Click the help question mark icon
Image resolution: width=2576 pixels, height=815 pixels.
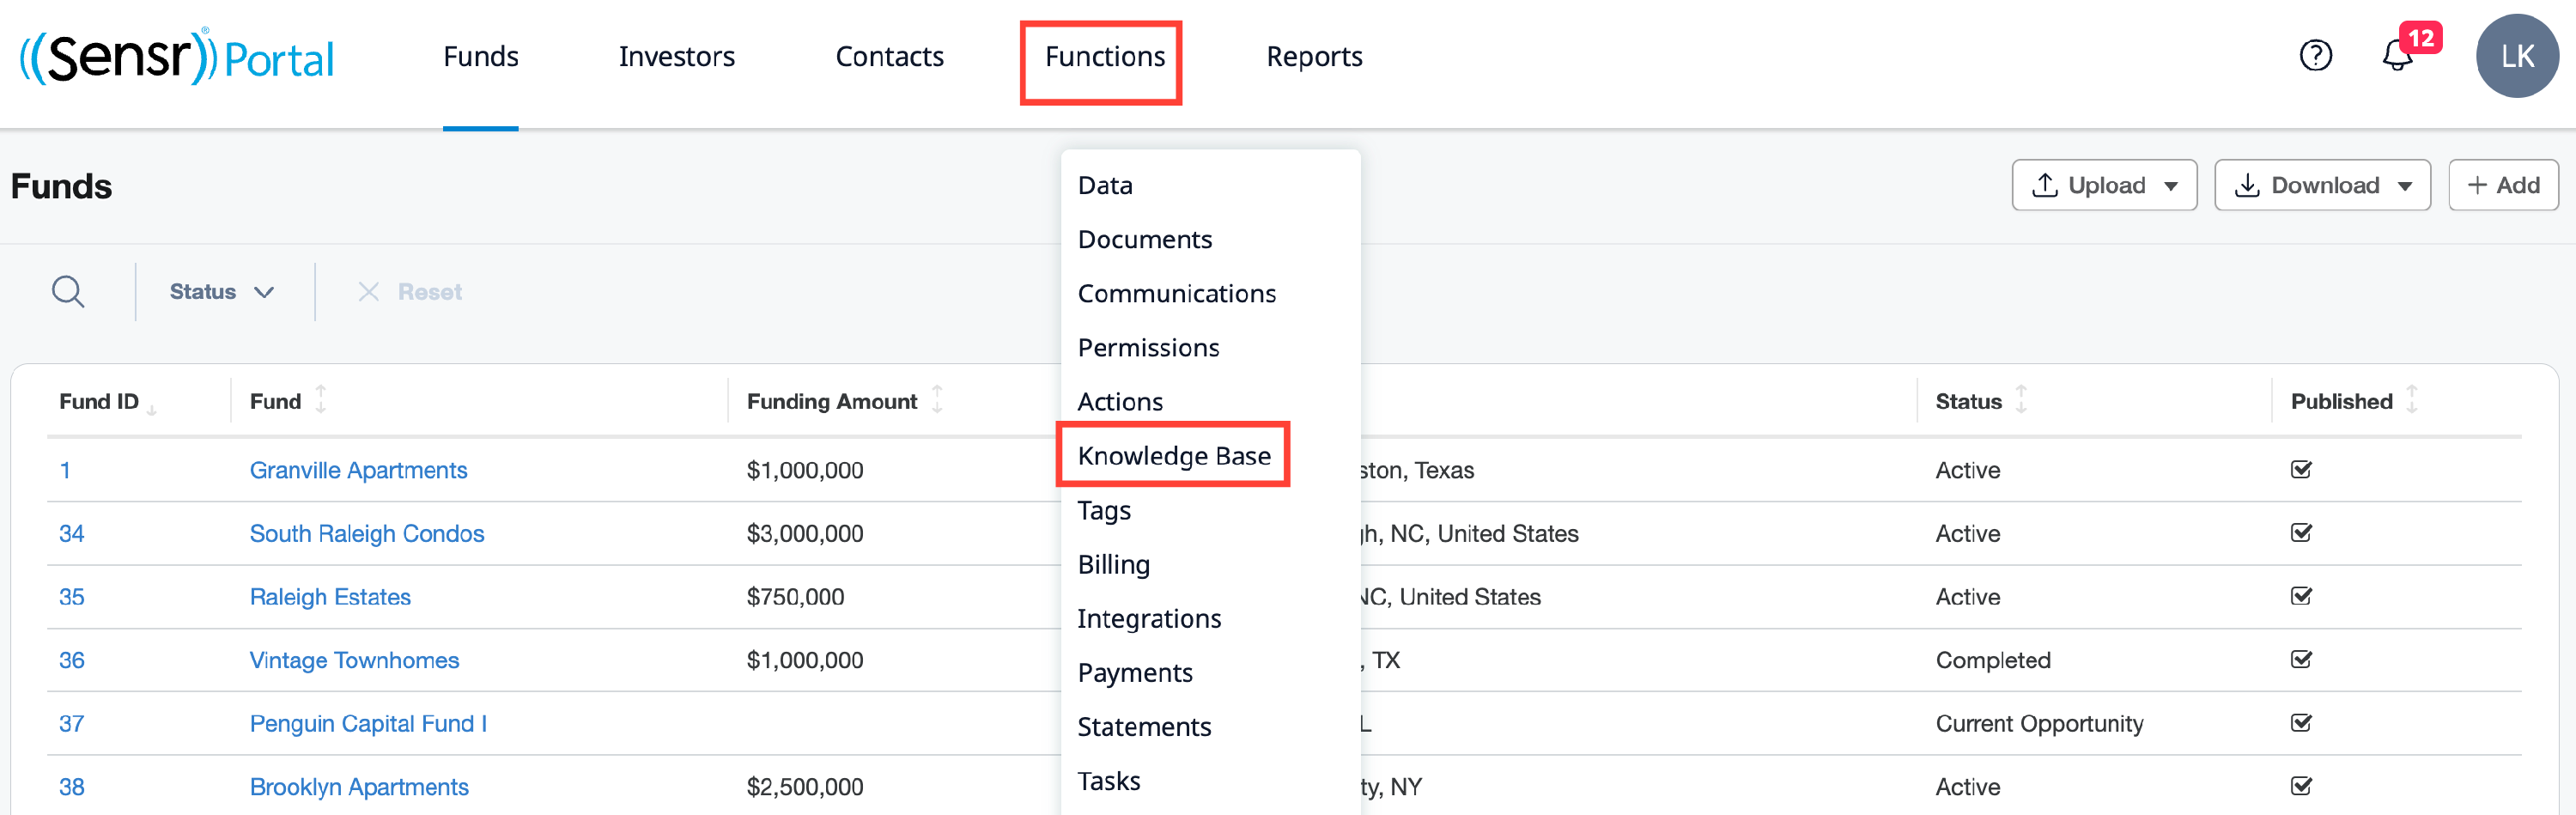click(2315, 56)
